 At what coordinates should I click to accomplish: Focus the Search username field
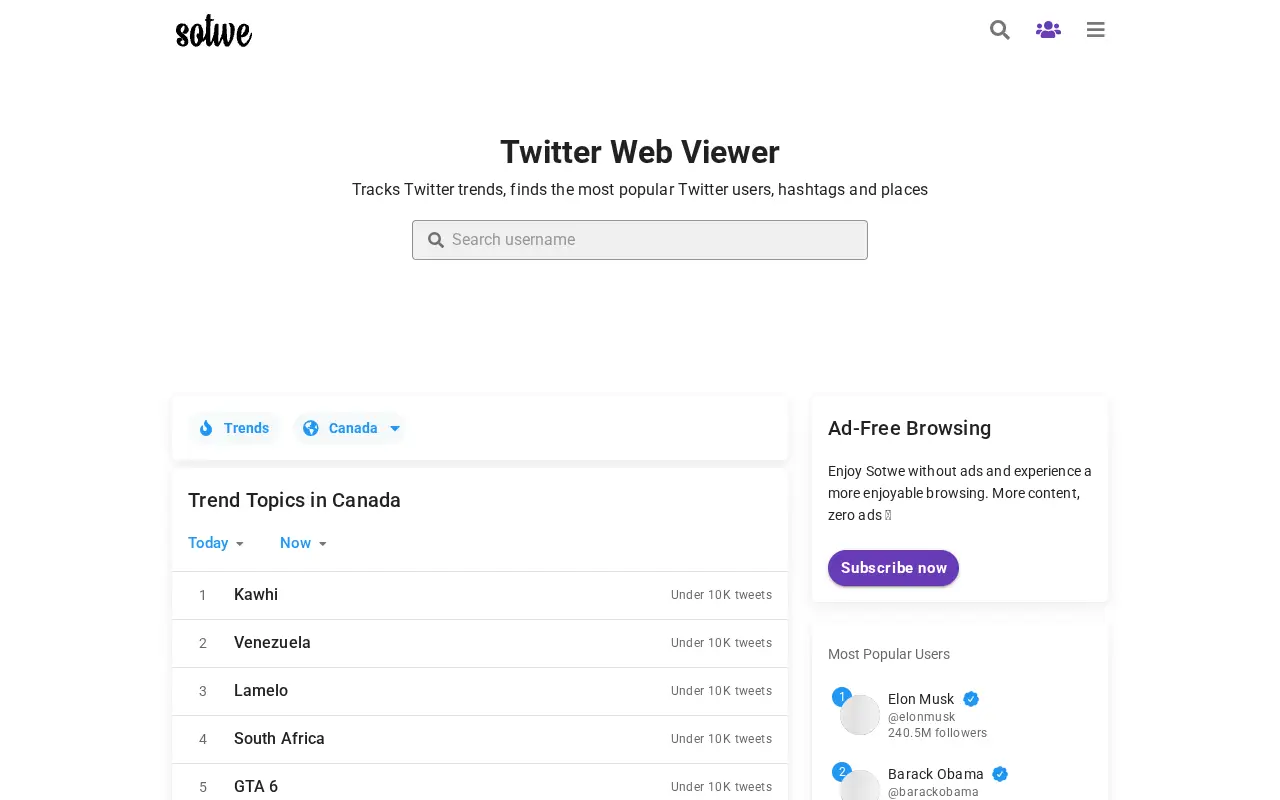(640, 240)
